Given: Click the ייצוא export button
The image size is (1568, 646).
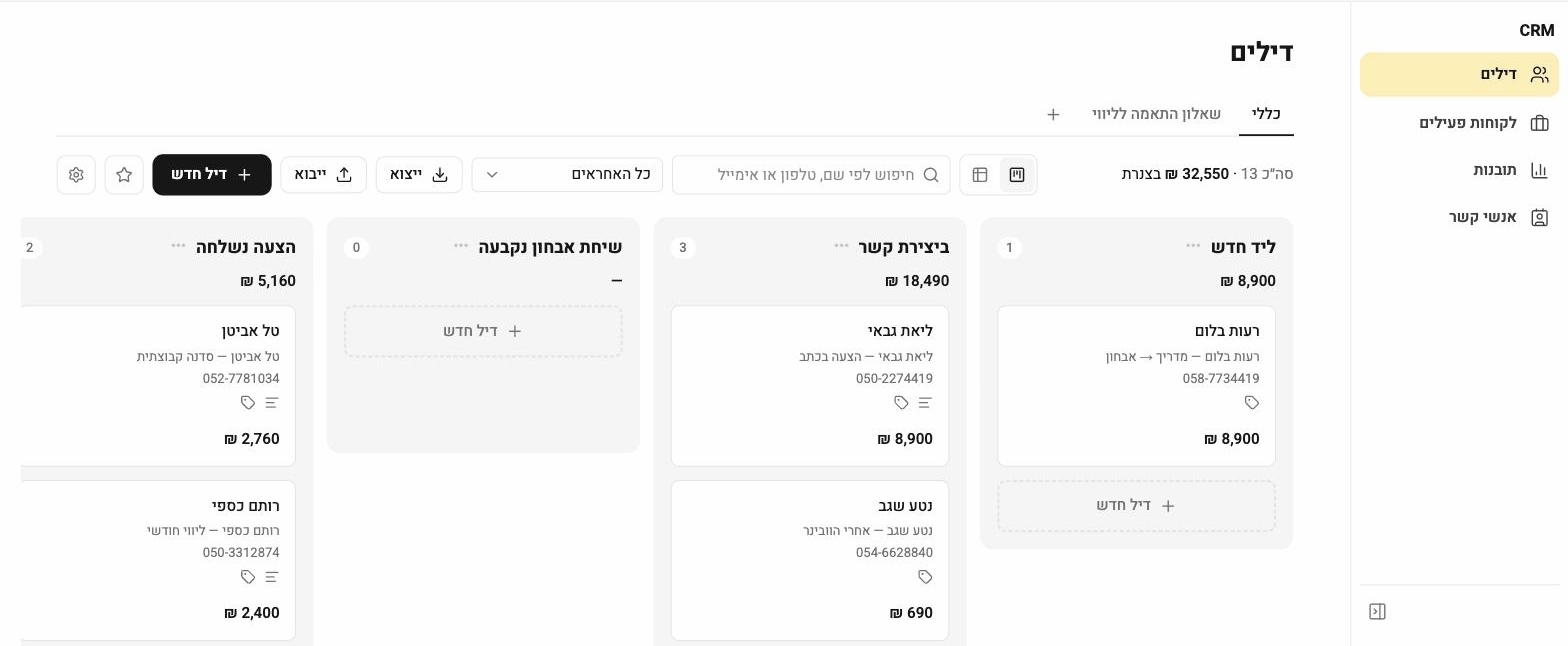Looking at the screenshot, I should point(419,175).
